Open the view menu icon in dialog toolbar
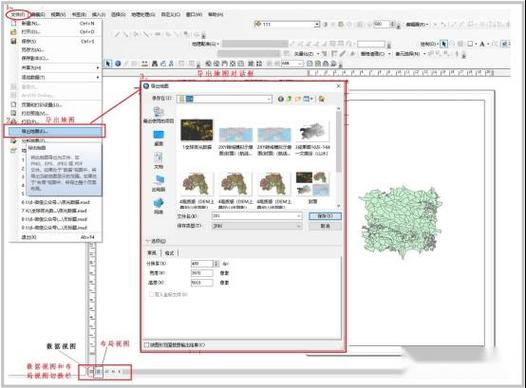The width and height of the screenshot is (526, 388). [308, 99]
